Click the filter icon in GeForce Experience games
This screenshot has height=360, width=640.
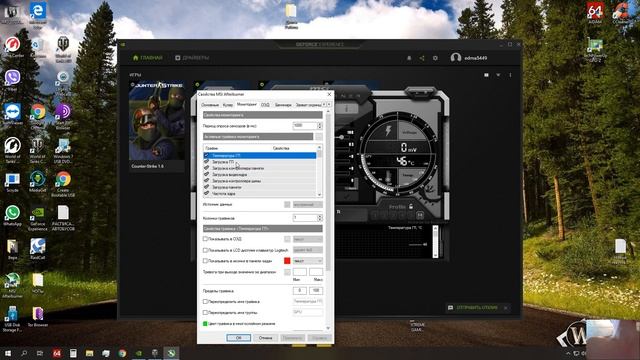coord(498,75)
